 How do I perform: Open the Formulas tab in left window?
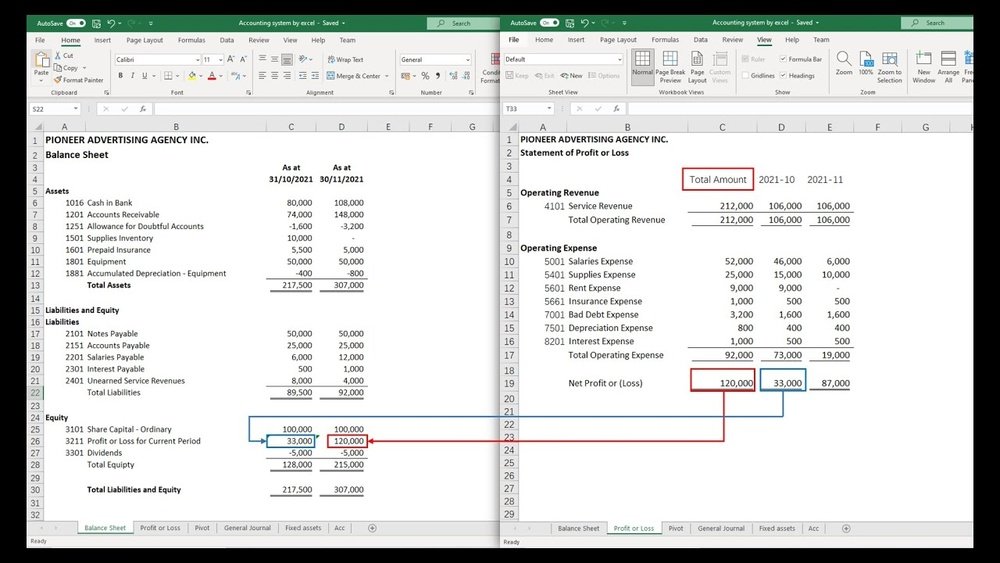(191, 40)
